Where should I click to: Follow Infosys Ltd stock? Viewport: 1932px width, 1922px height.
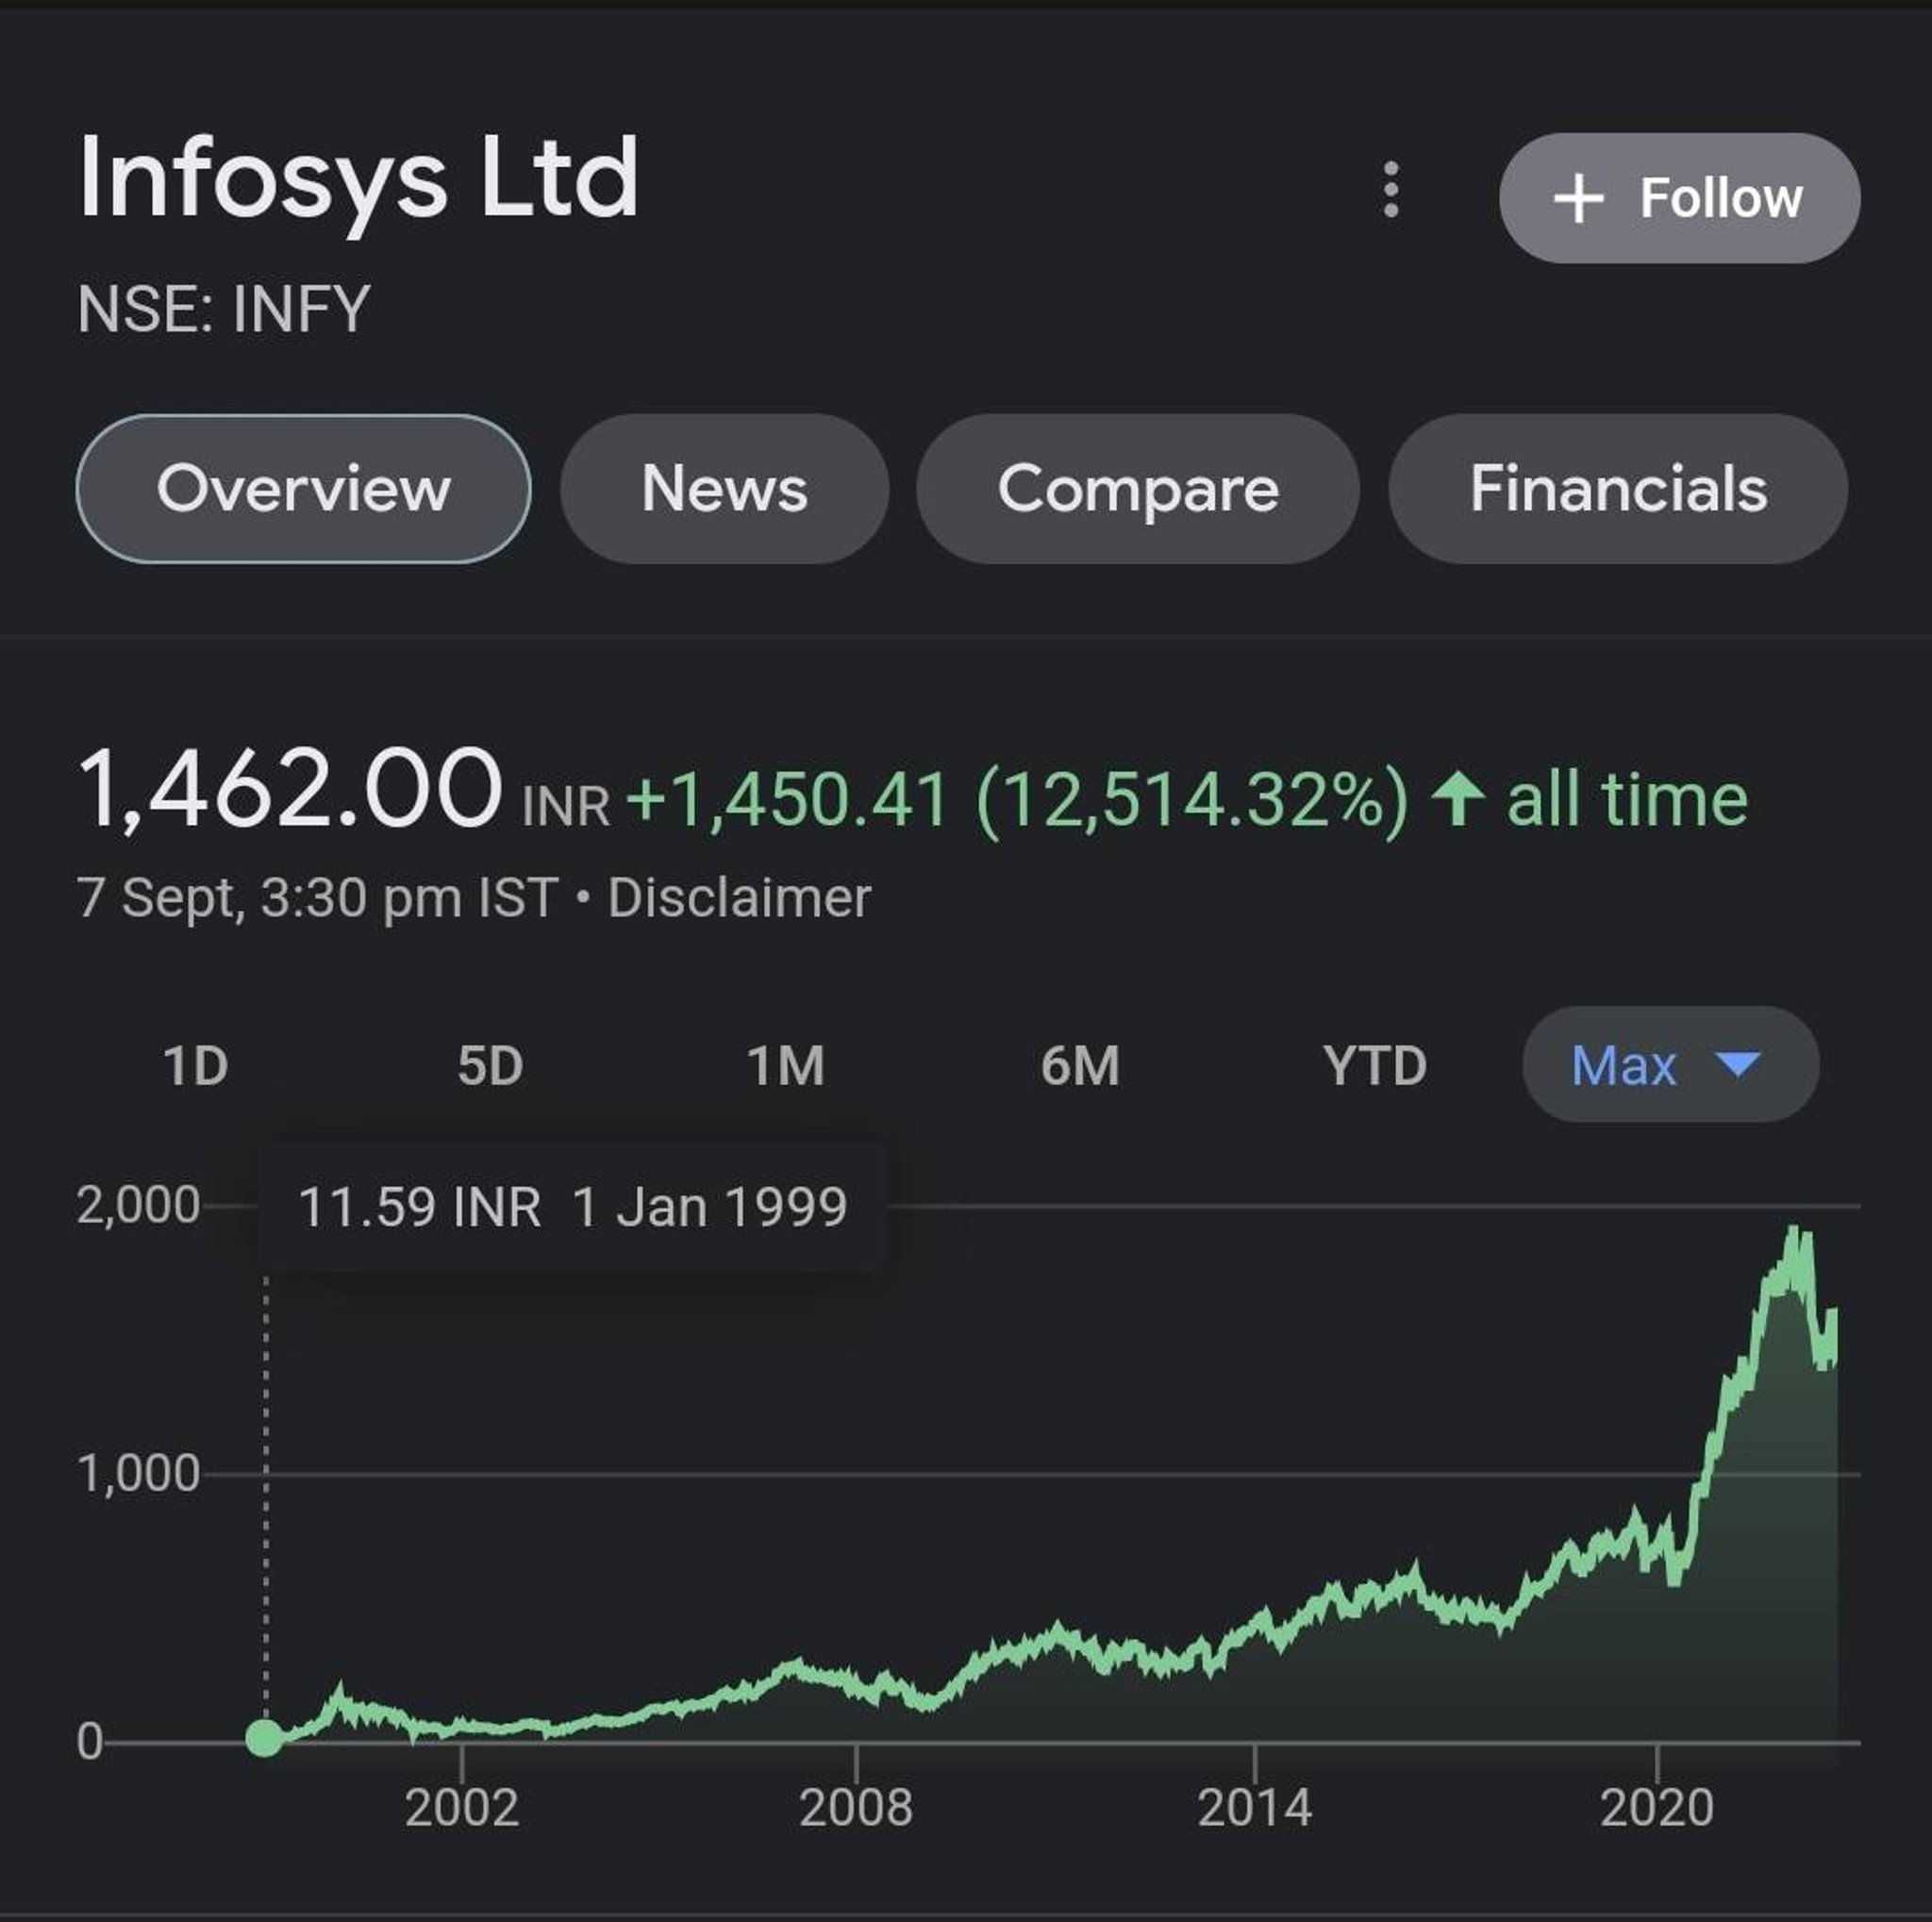click(x=1679, y=198)
